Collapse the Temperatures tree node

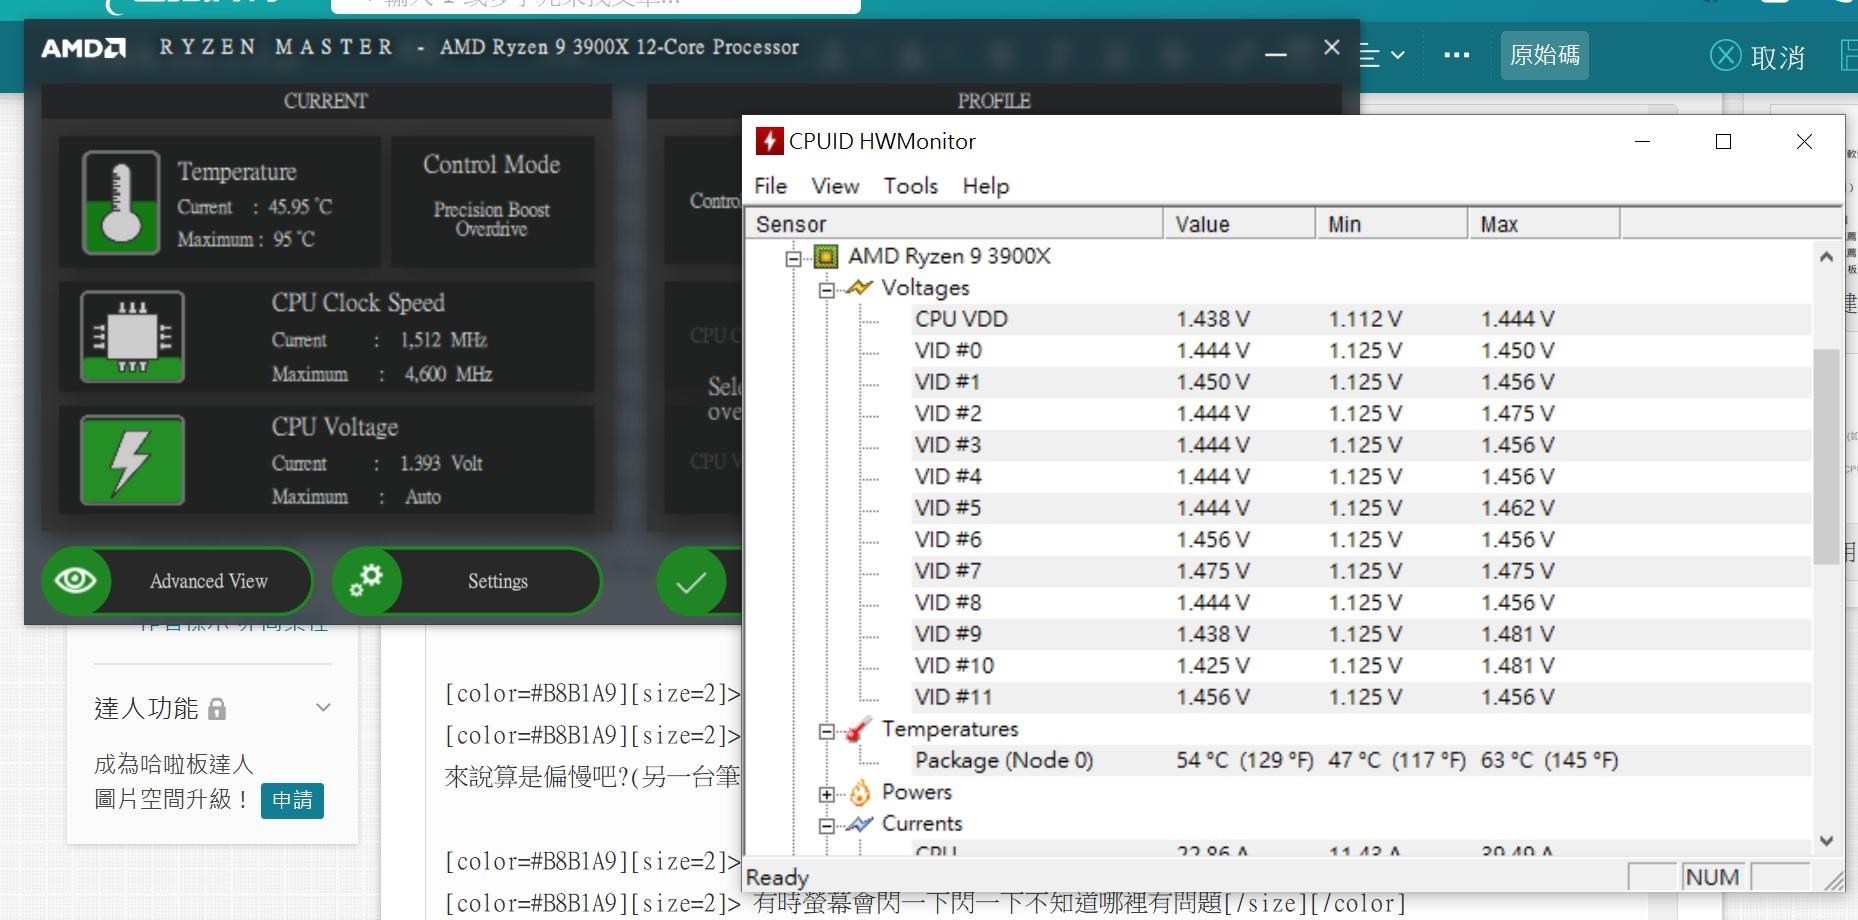coord(826,731)
